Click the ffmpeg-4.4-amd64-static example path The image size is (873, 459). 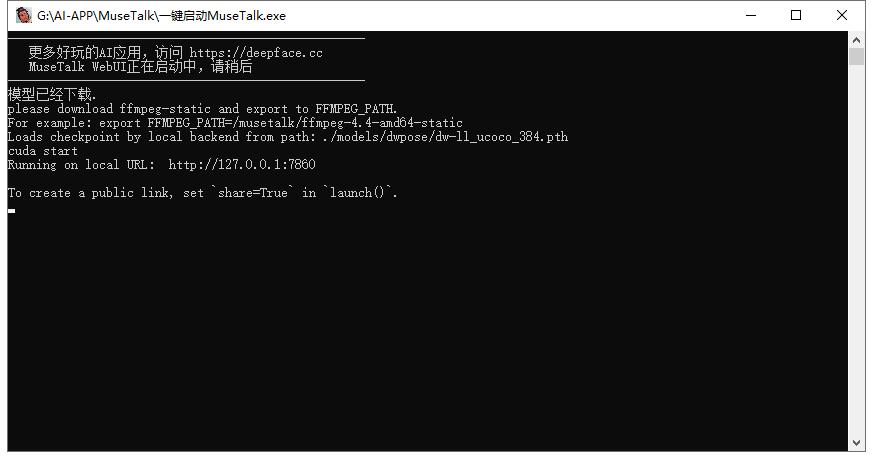[382, 123]
